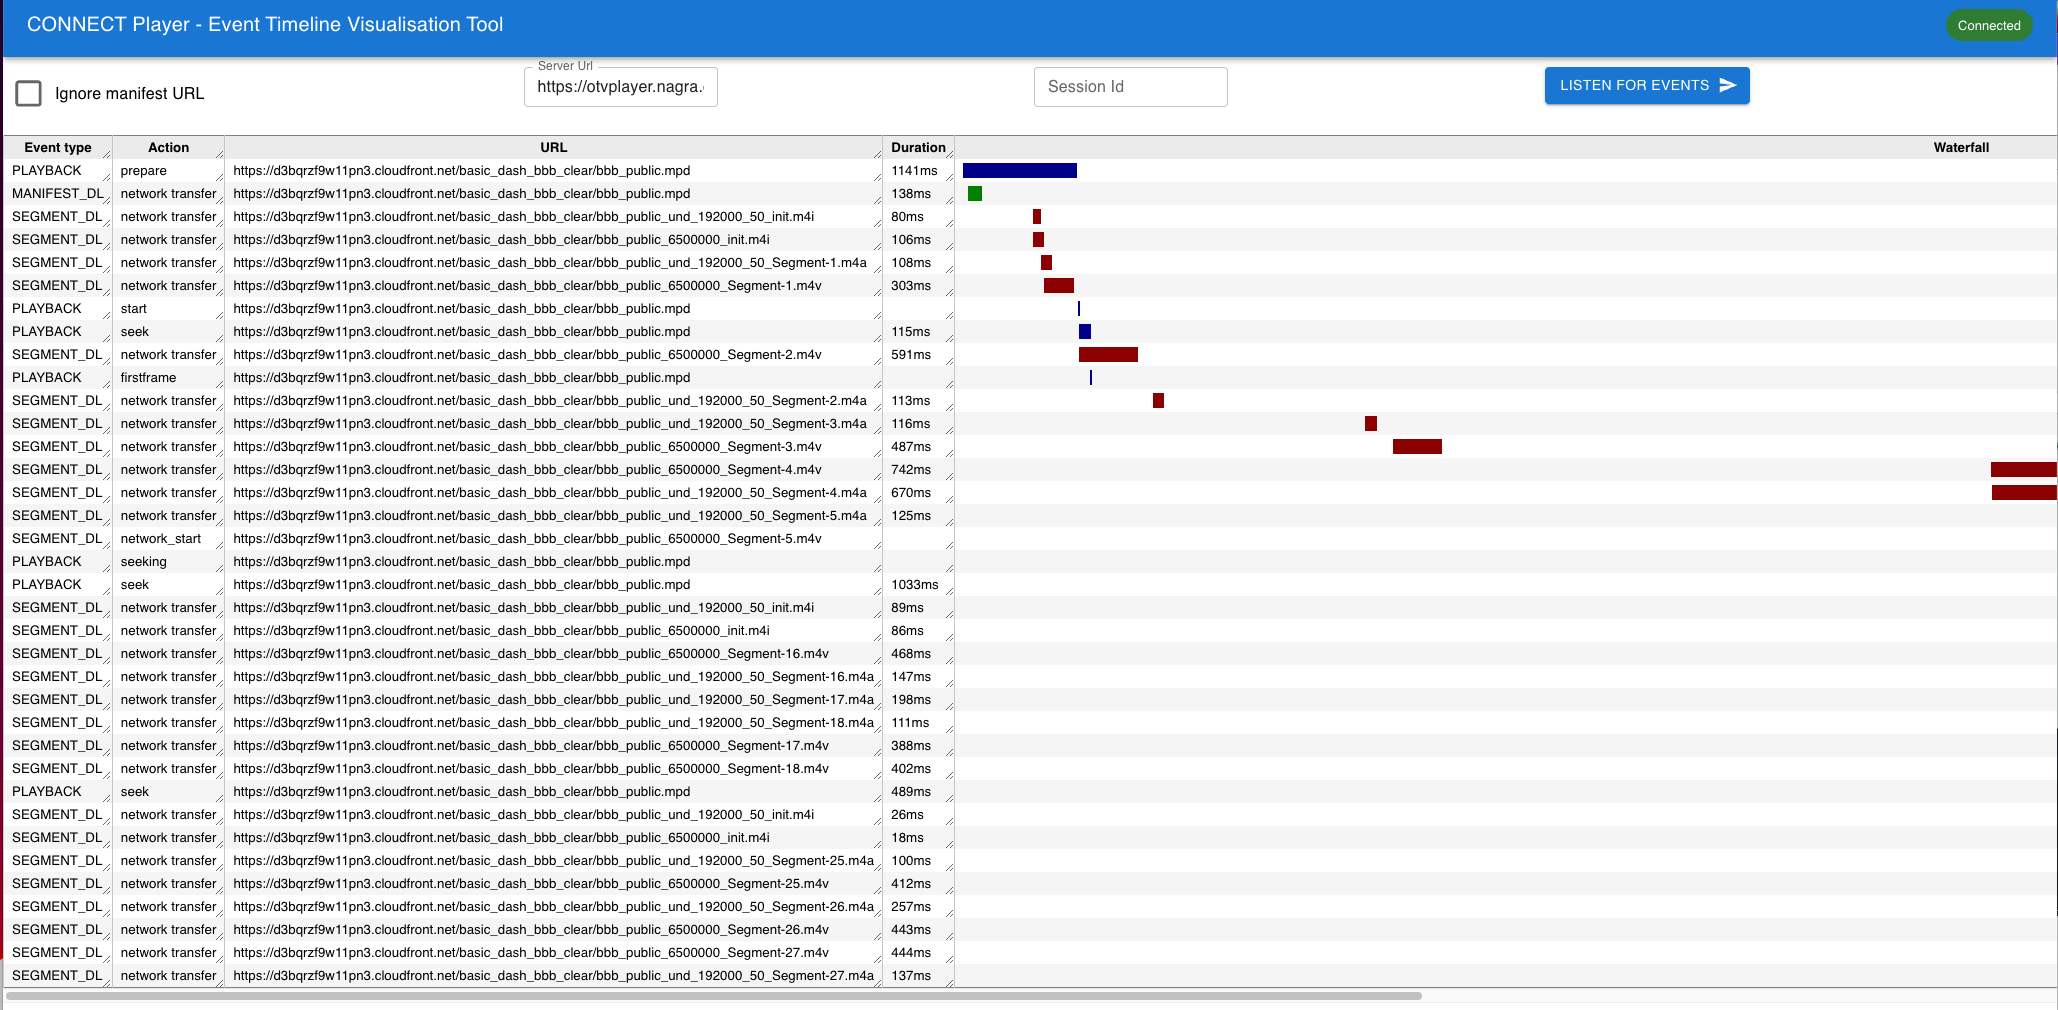Click the send arrow icon on Listen button
2058x1010 pixels.
1727,86
